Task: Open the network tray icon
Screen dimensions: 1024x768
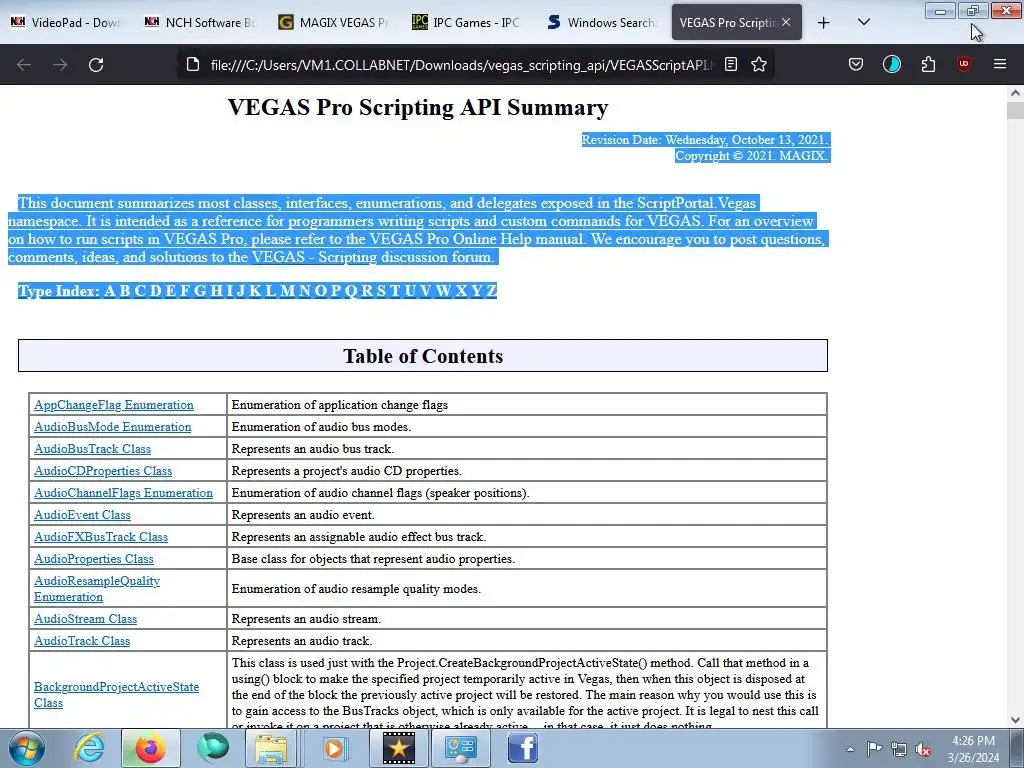Action: tap(899, 749)
